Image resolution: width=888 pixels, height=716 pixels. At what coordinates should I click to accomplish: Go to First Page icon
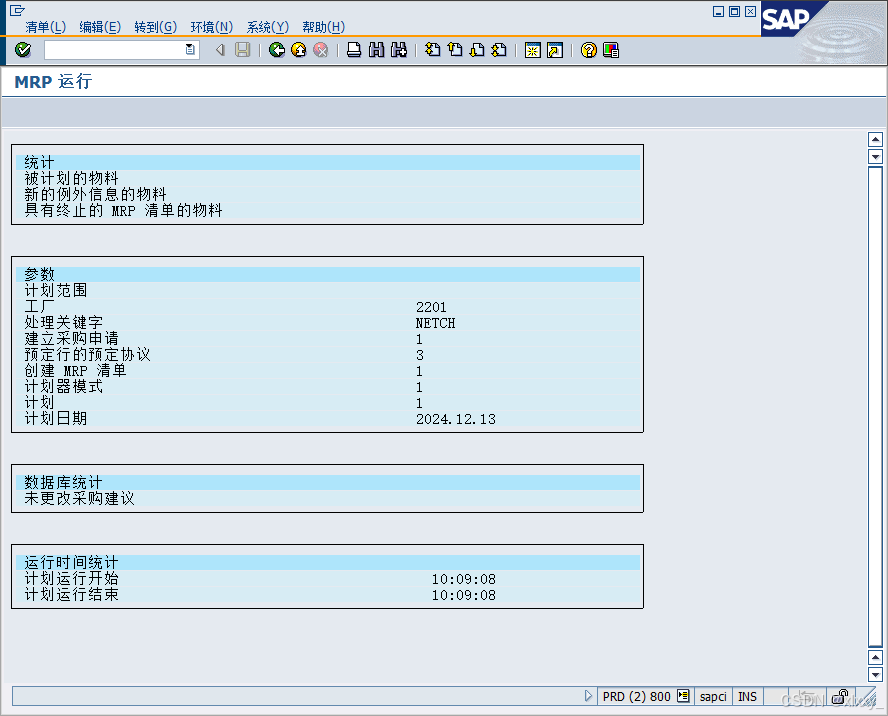coord(433,50)
